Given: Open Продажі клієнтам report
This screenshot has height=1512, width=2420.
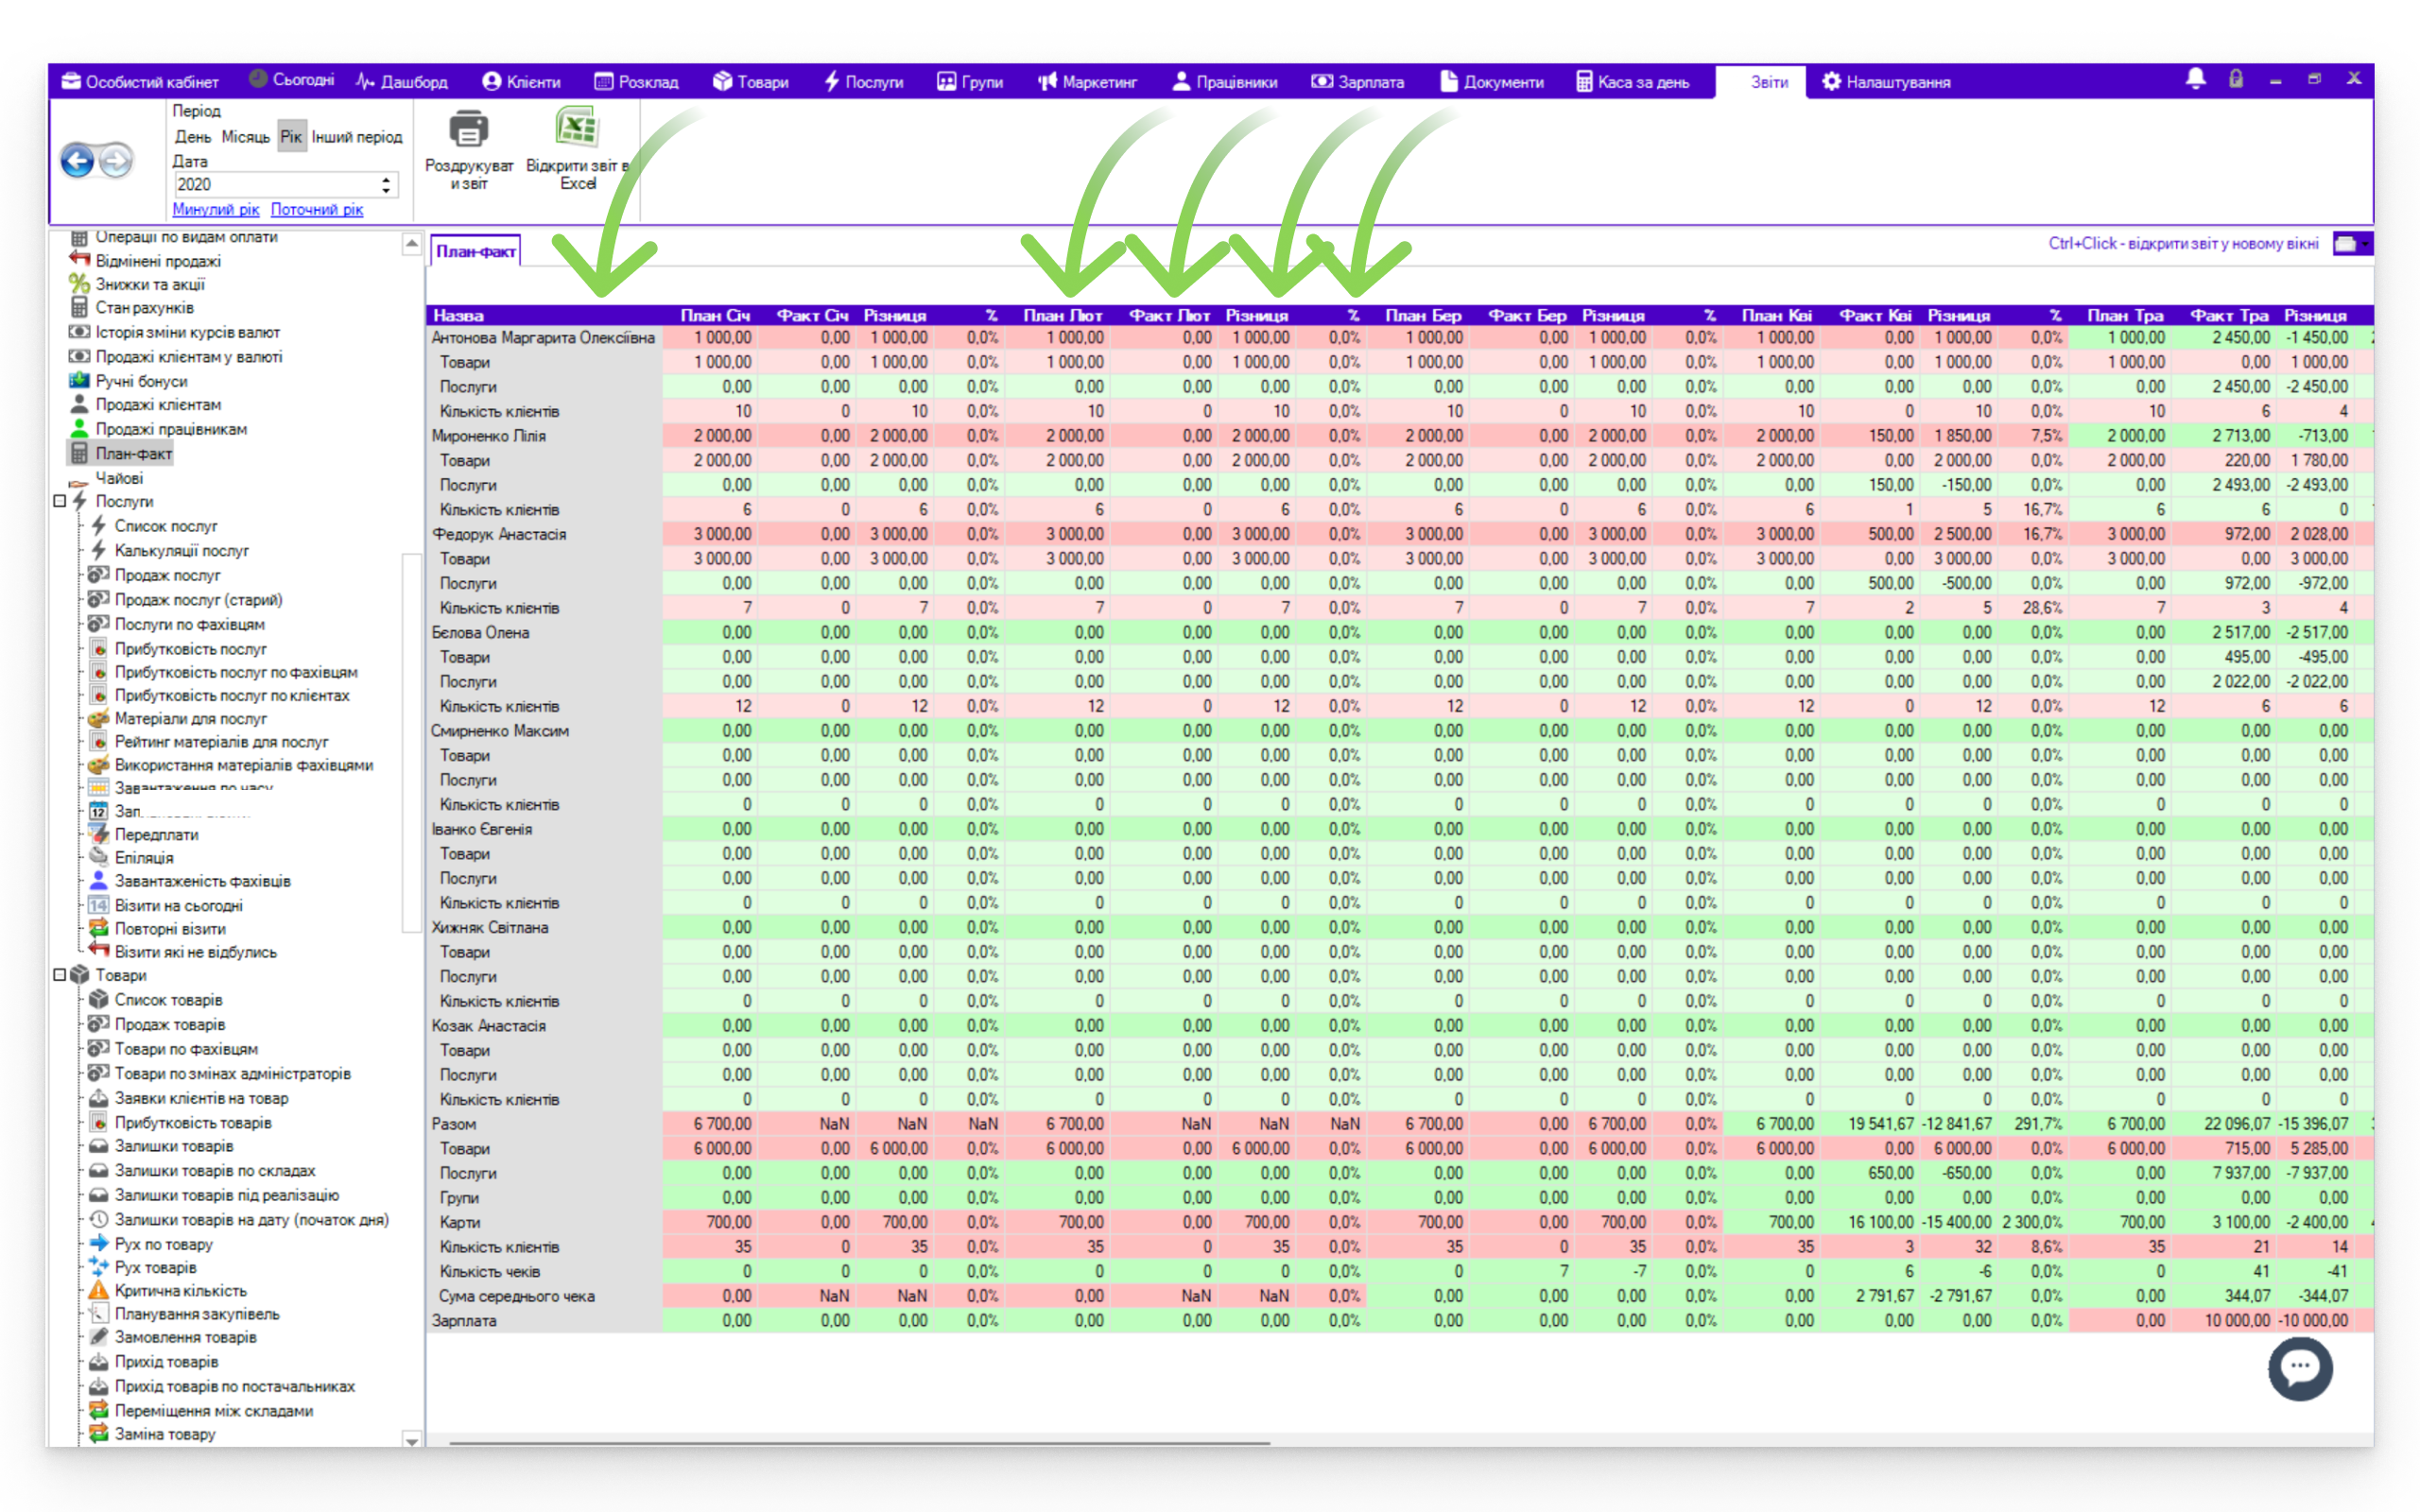Looking at the screenshot, I should 158,404.
